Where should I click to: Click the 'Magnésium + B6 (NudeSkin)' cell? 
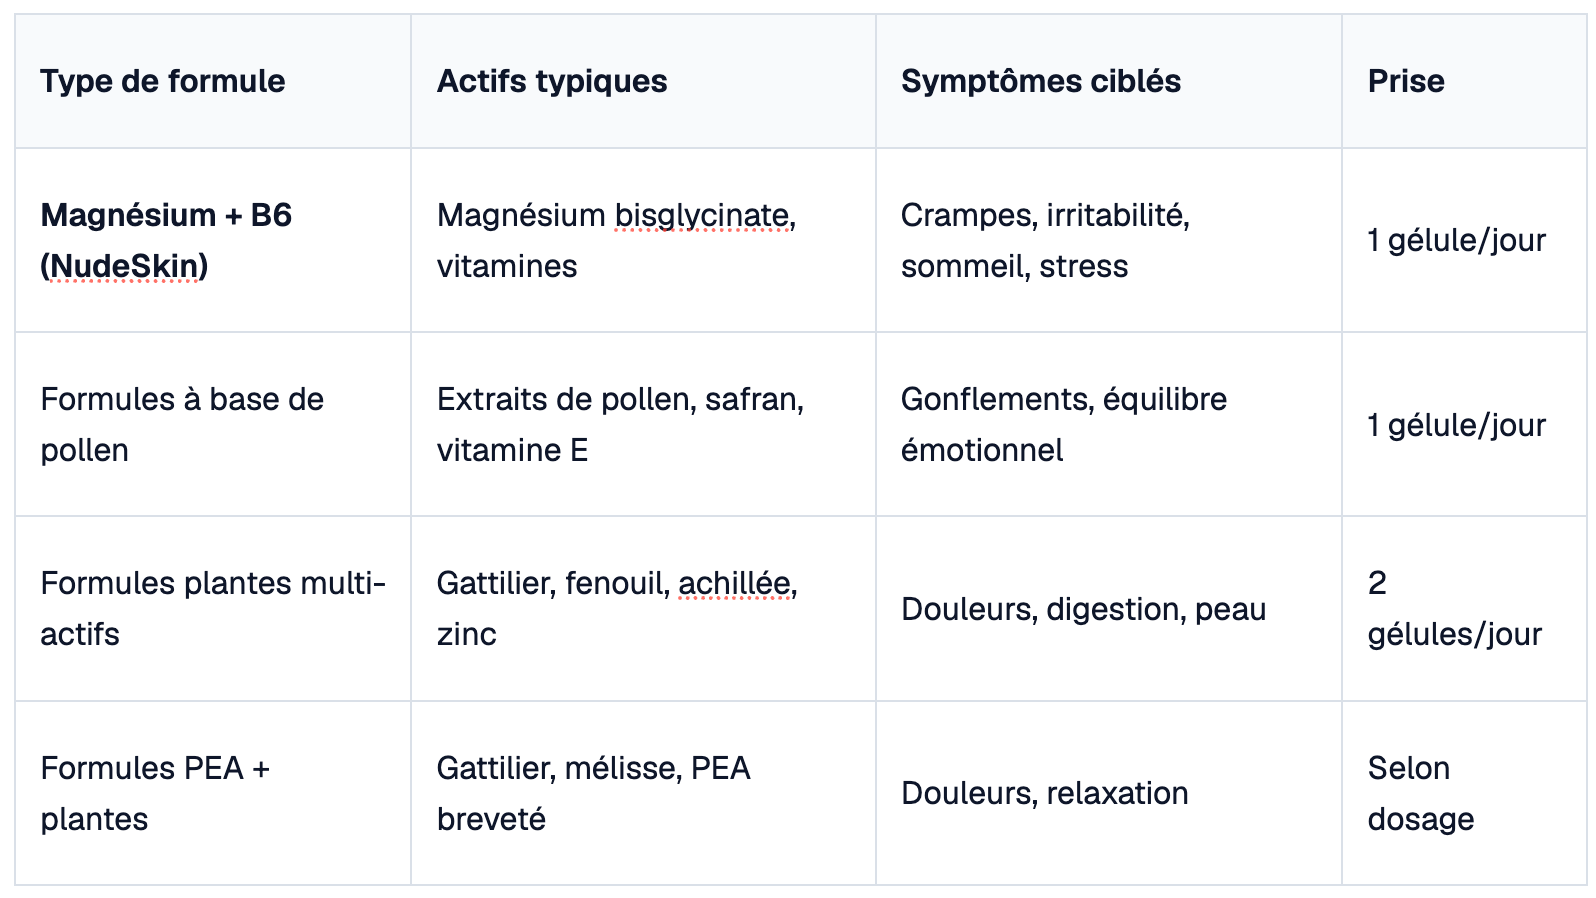click(x=213, y=240)
